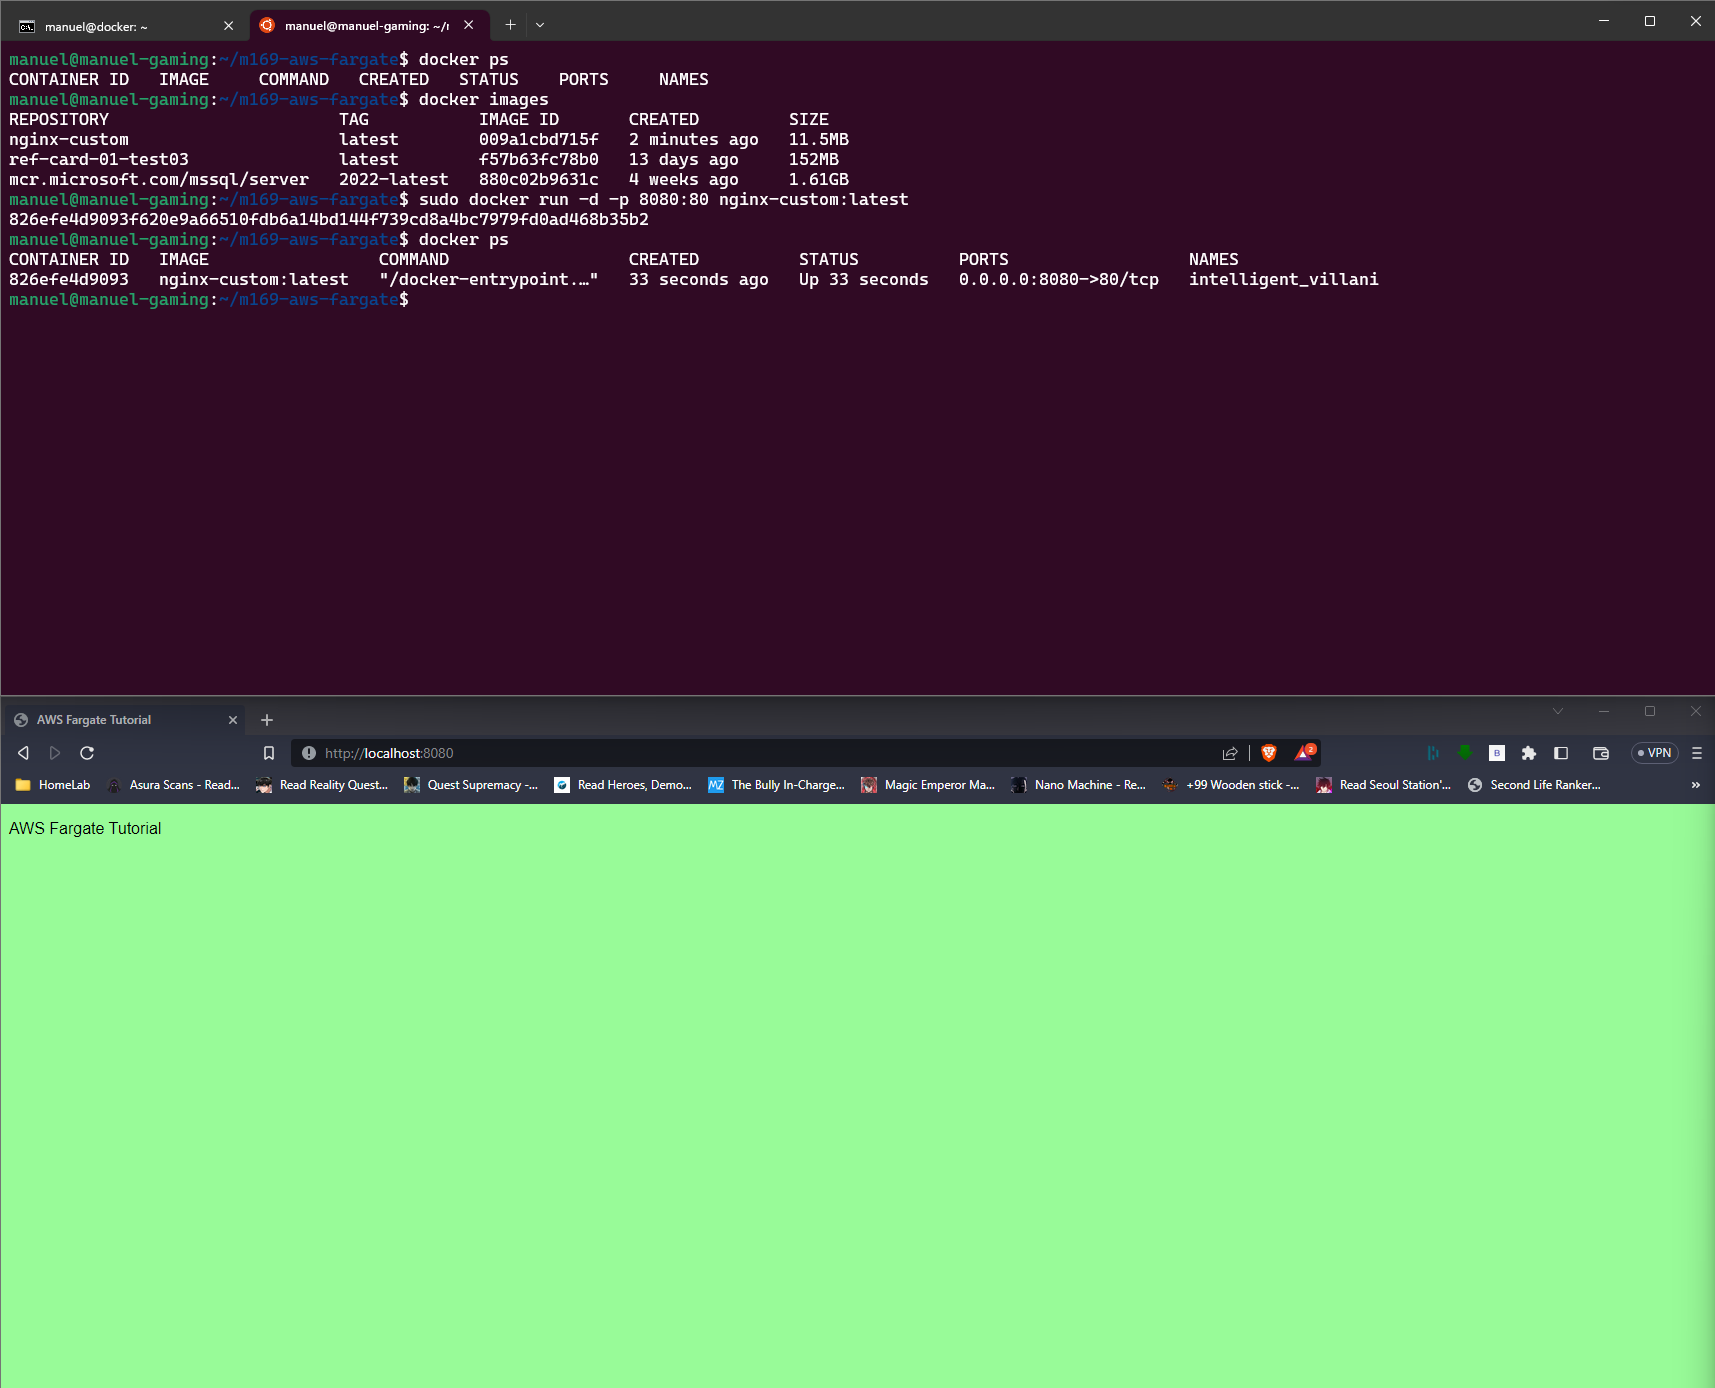Expand hidden bookmarks overflow chevron
The height and width of the screenshot is (1388, 1715).
(x=1695, y=785)
